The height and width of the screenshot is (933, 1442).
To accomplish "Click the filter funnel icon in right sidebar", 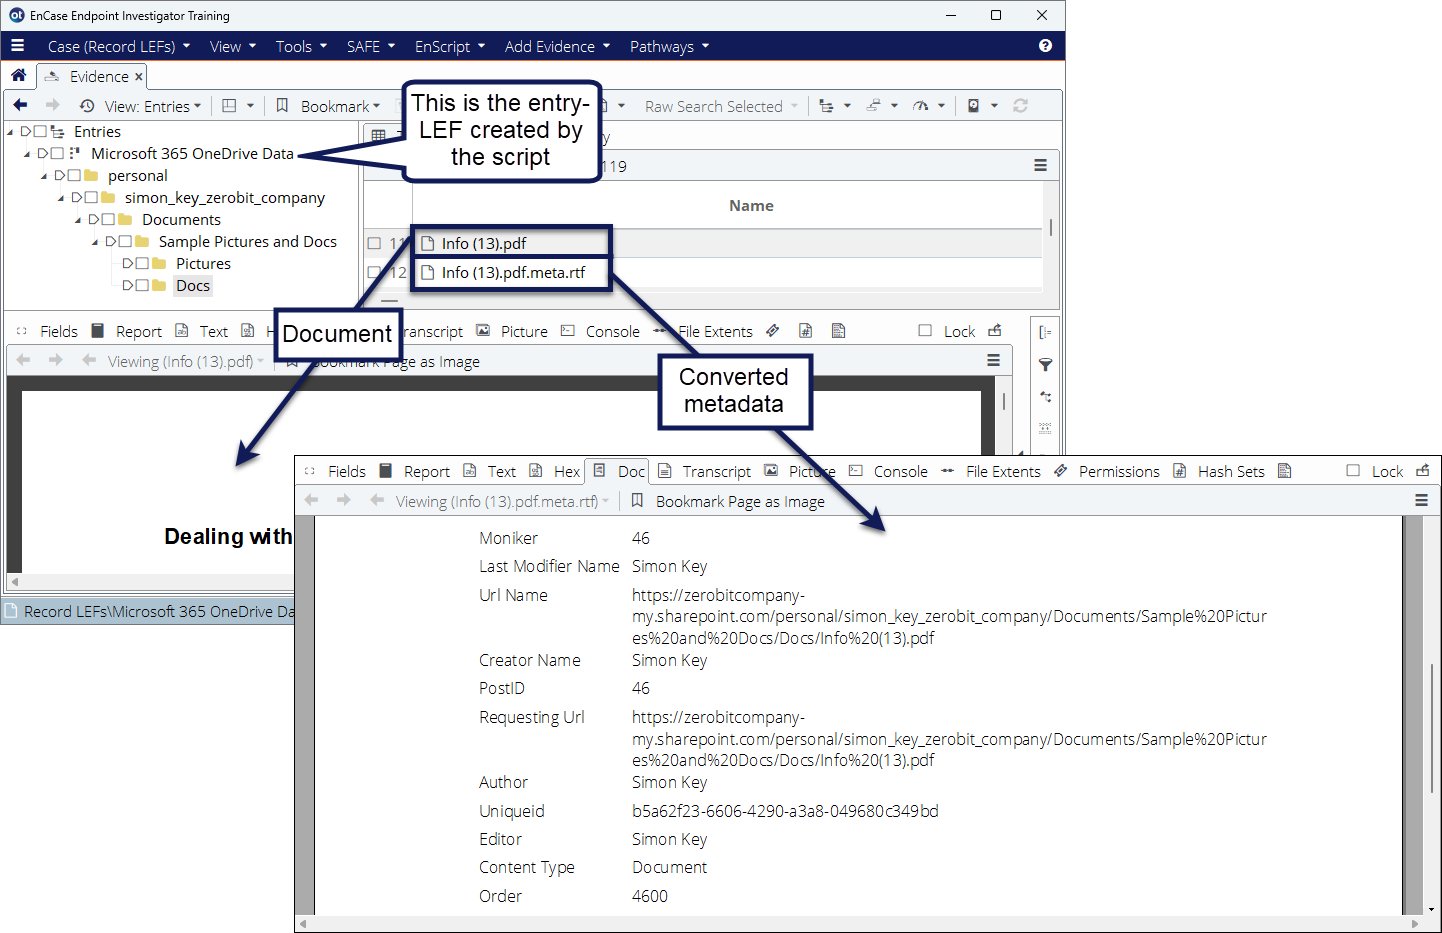I will (1045, 365).
